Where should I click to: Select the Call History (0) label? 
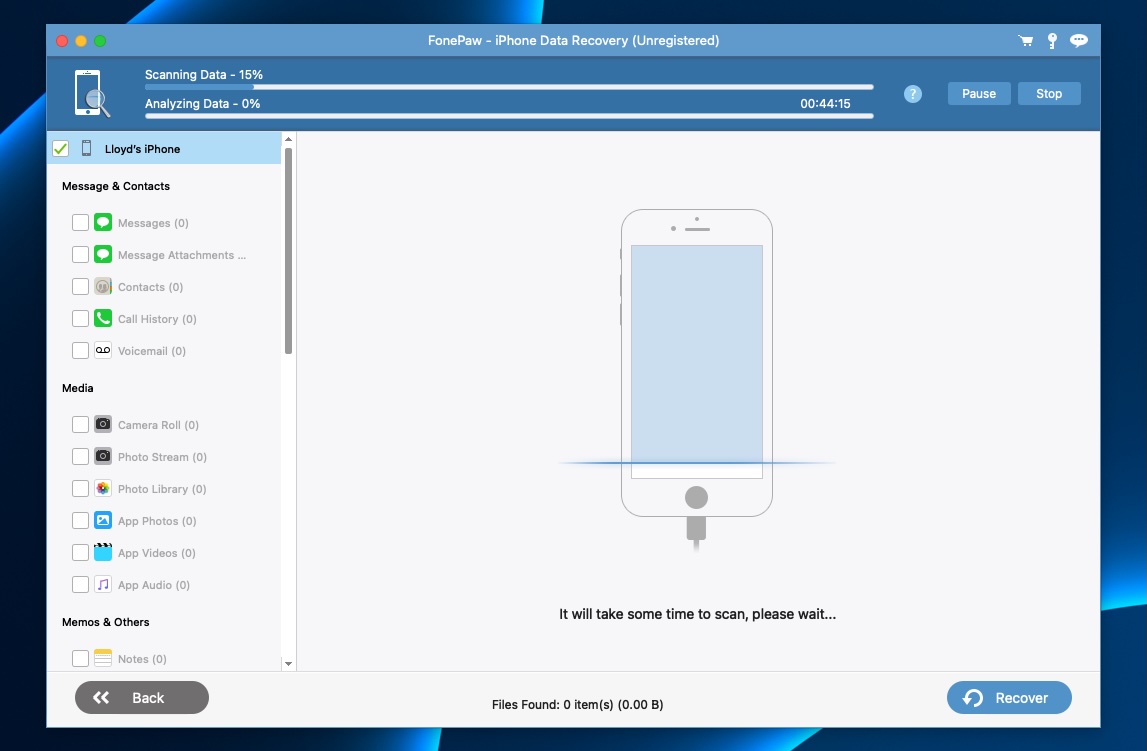coord(157,319)
